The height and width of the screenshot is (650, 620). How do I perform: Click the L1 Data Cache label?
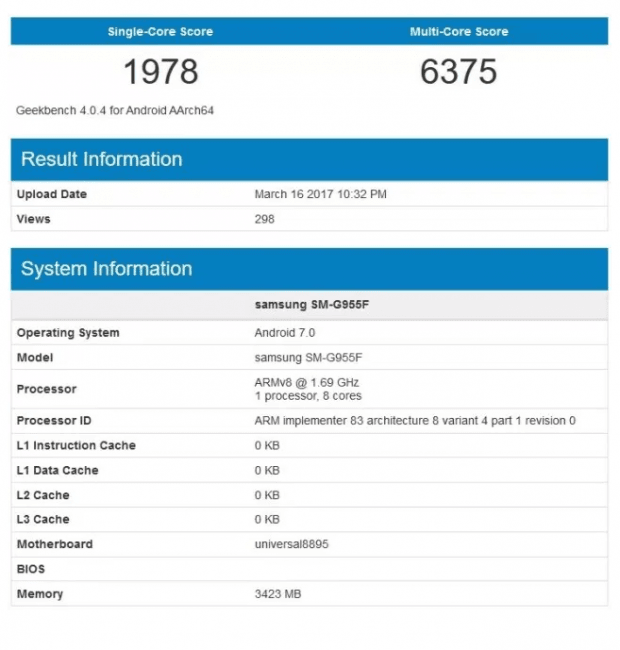tap(58, 470)
